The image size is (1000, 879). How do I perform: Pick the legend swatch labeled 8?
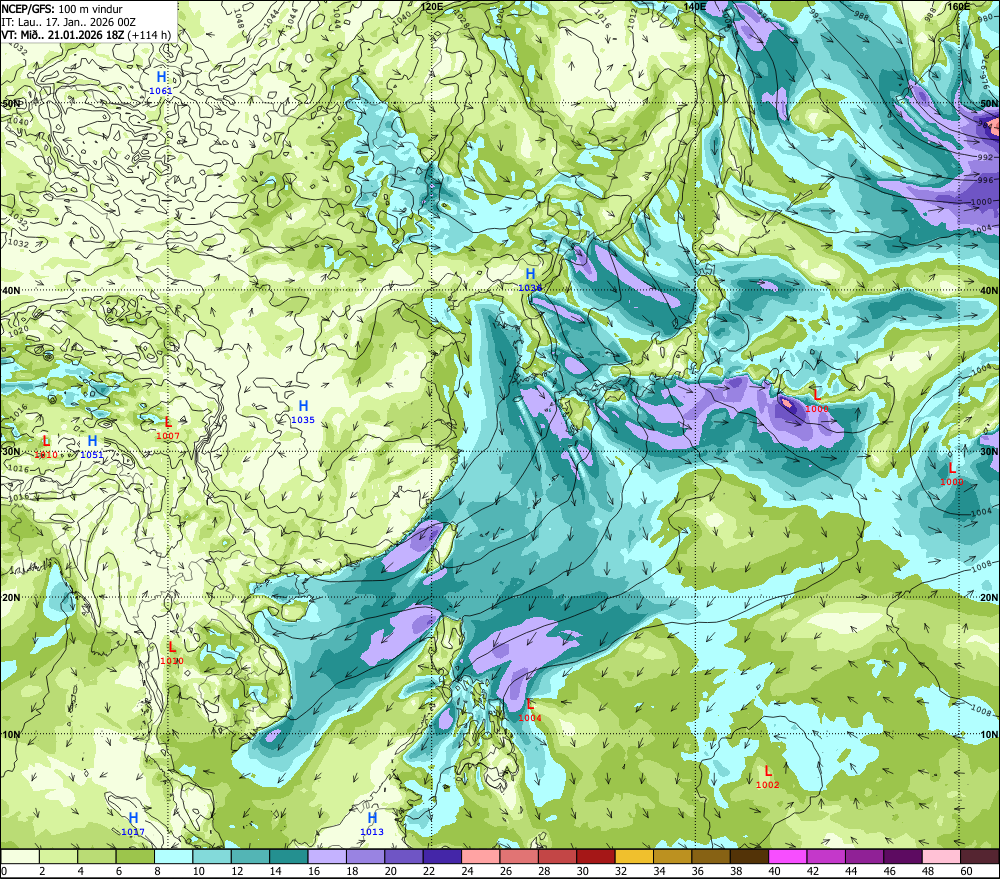coord(173,857)
